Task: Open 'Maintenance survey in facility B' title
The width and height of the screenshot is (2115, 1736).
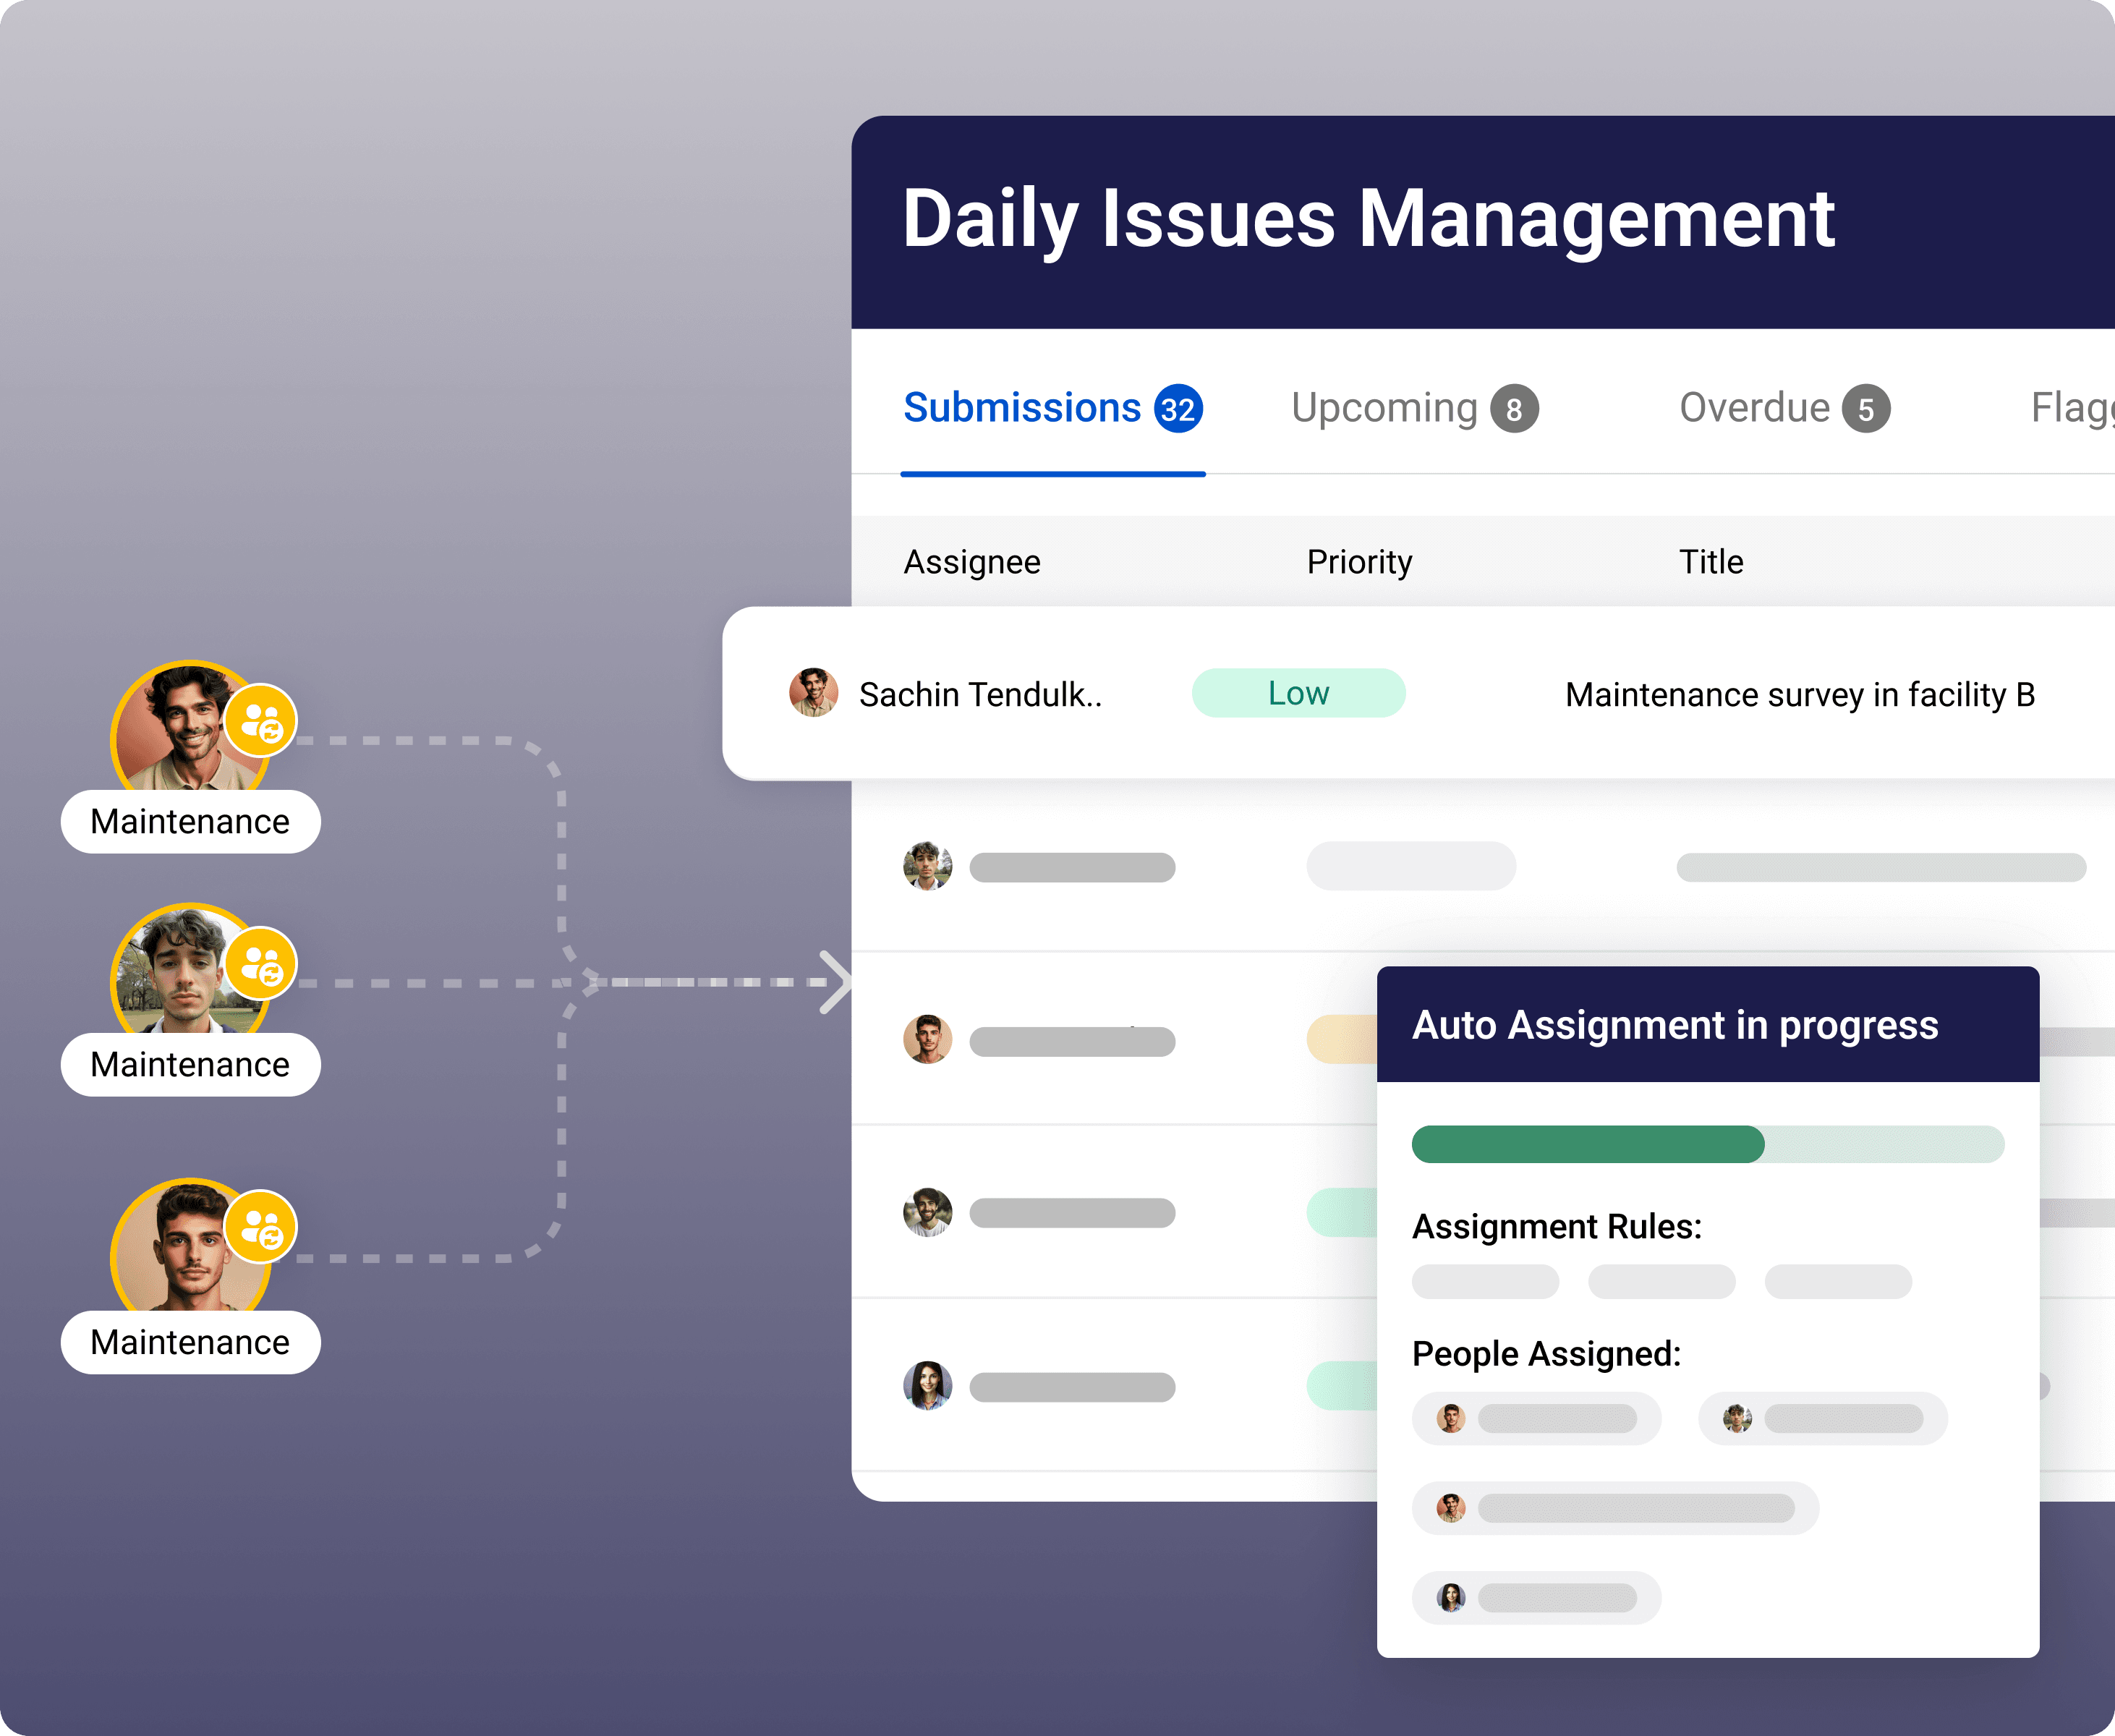Action: [x=1799, y=694]
